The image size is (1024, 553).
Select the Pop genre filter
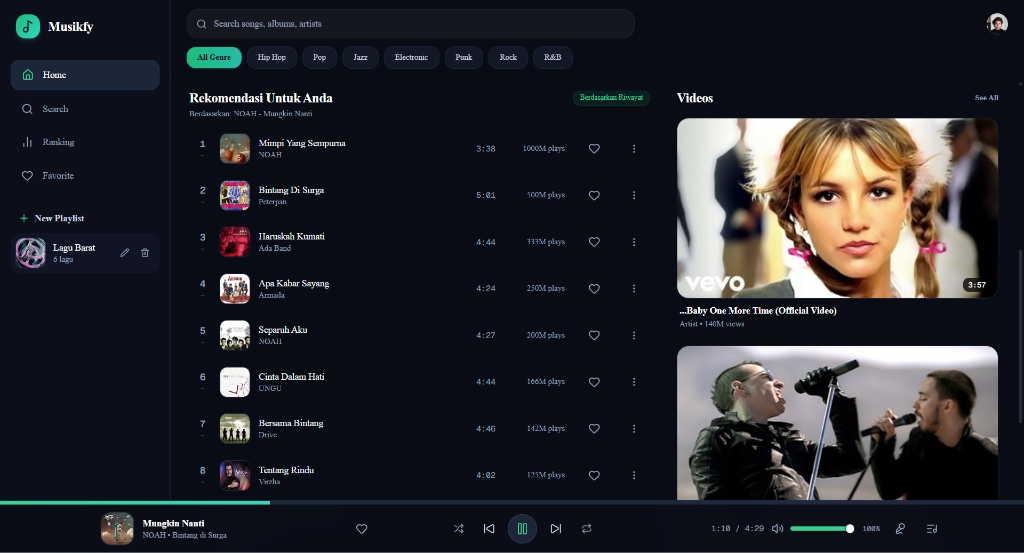pos(319,57)
